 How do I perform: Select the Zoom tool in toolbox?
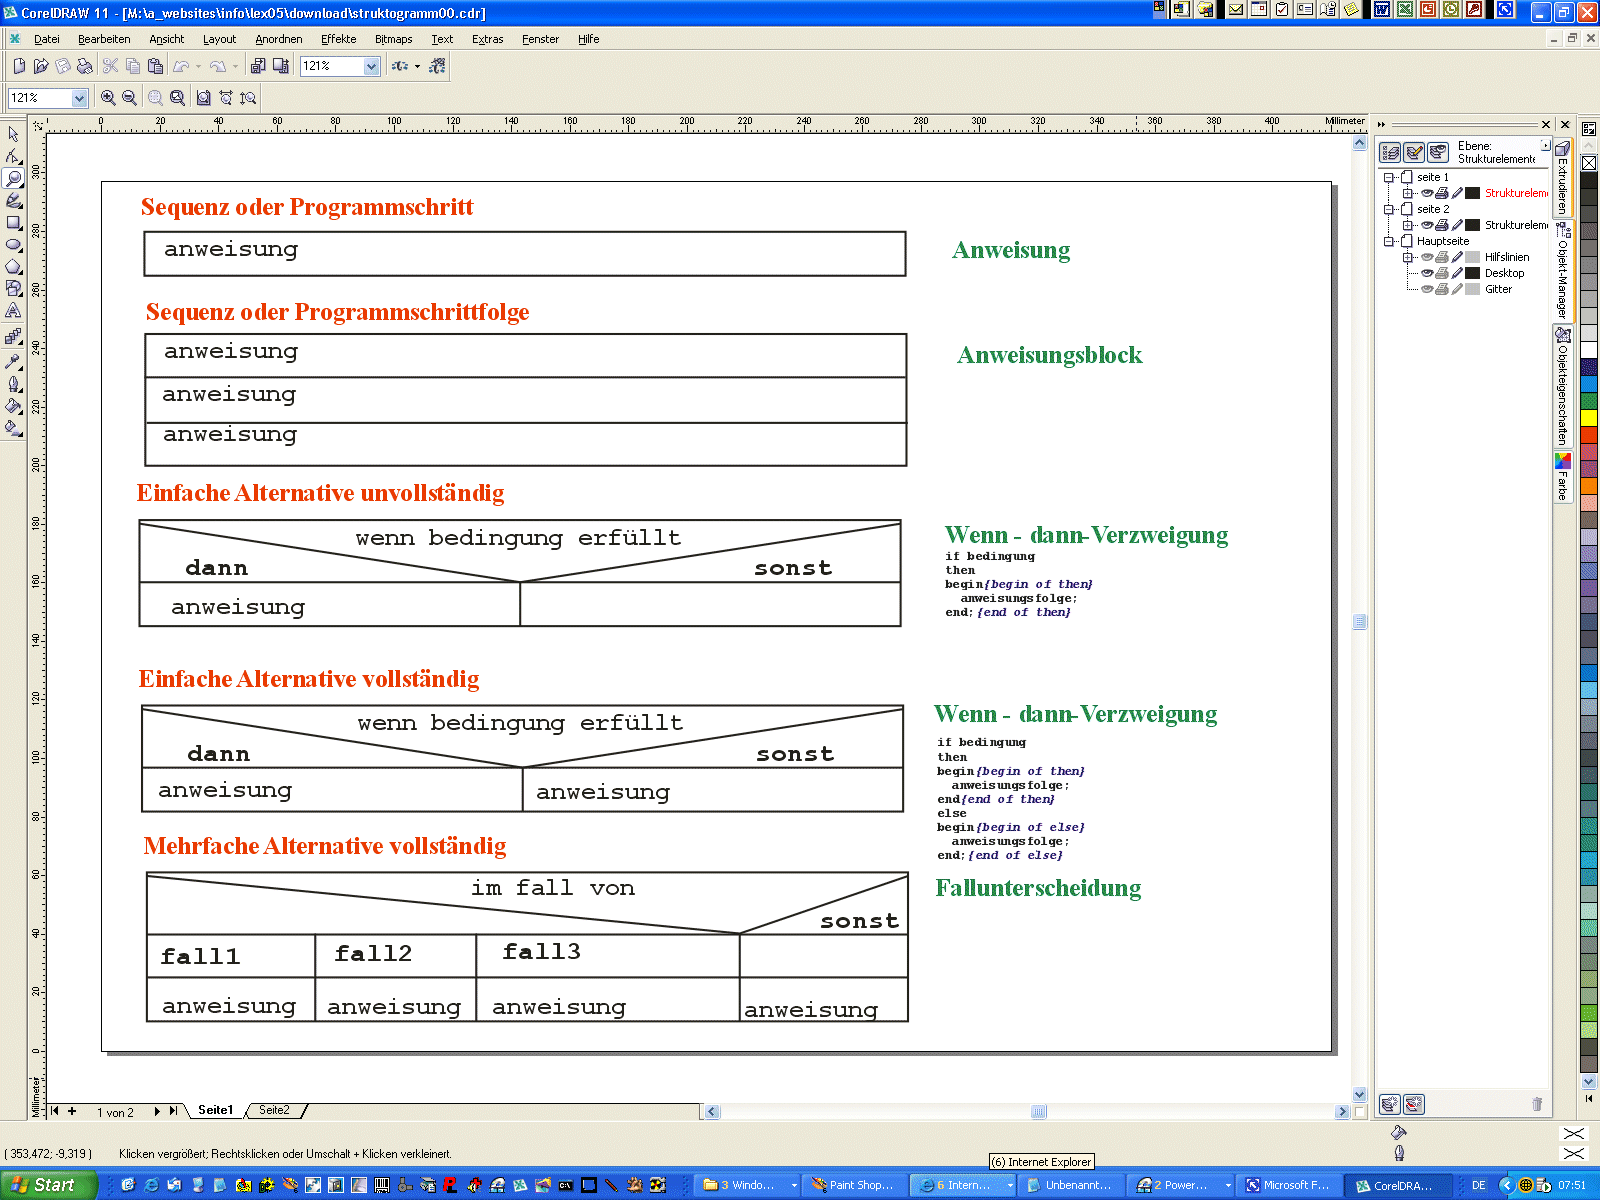13,178
